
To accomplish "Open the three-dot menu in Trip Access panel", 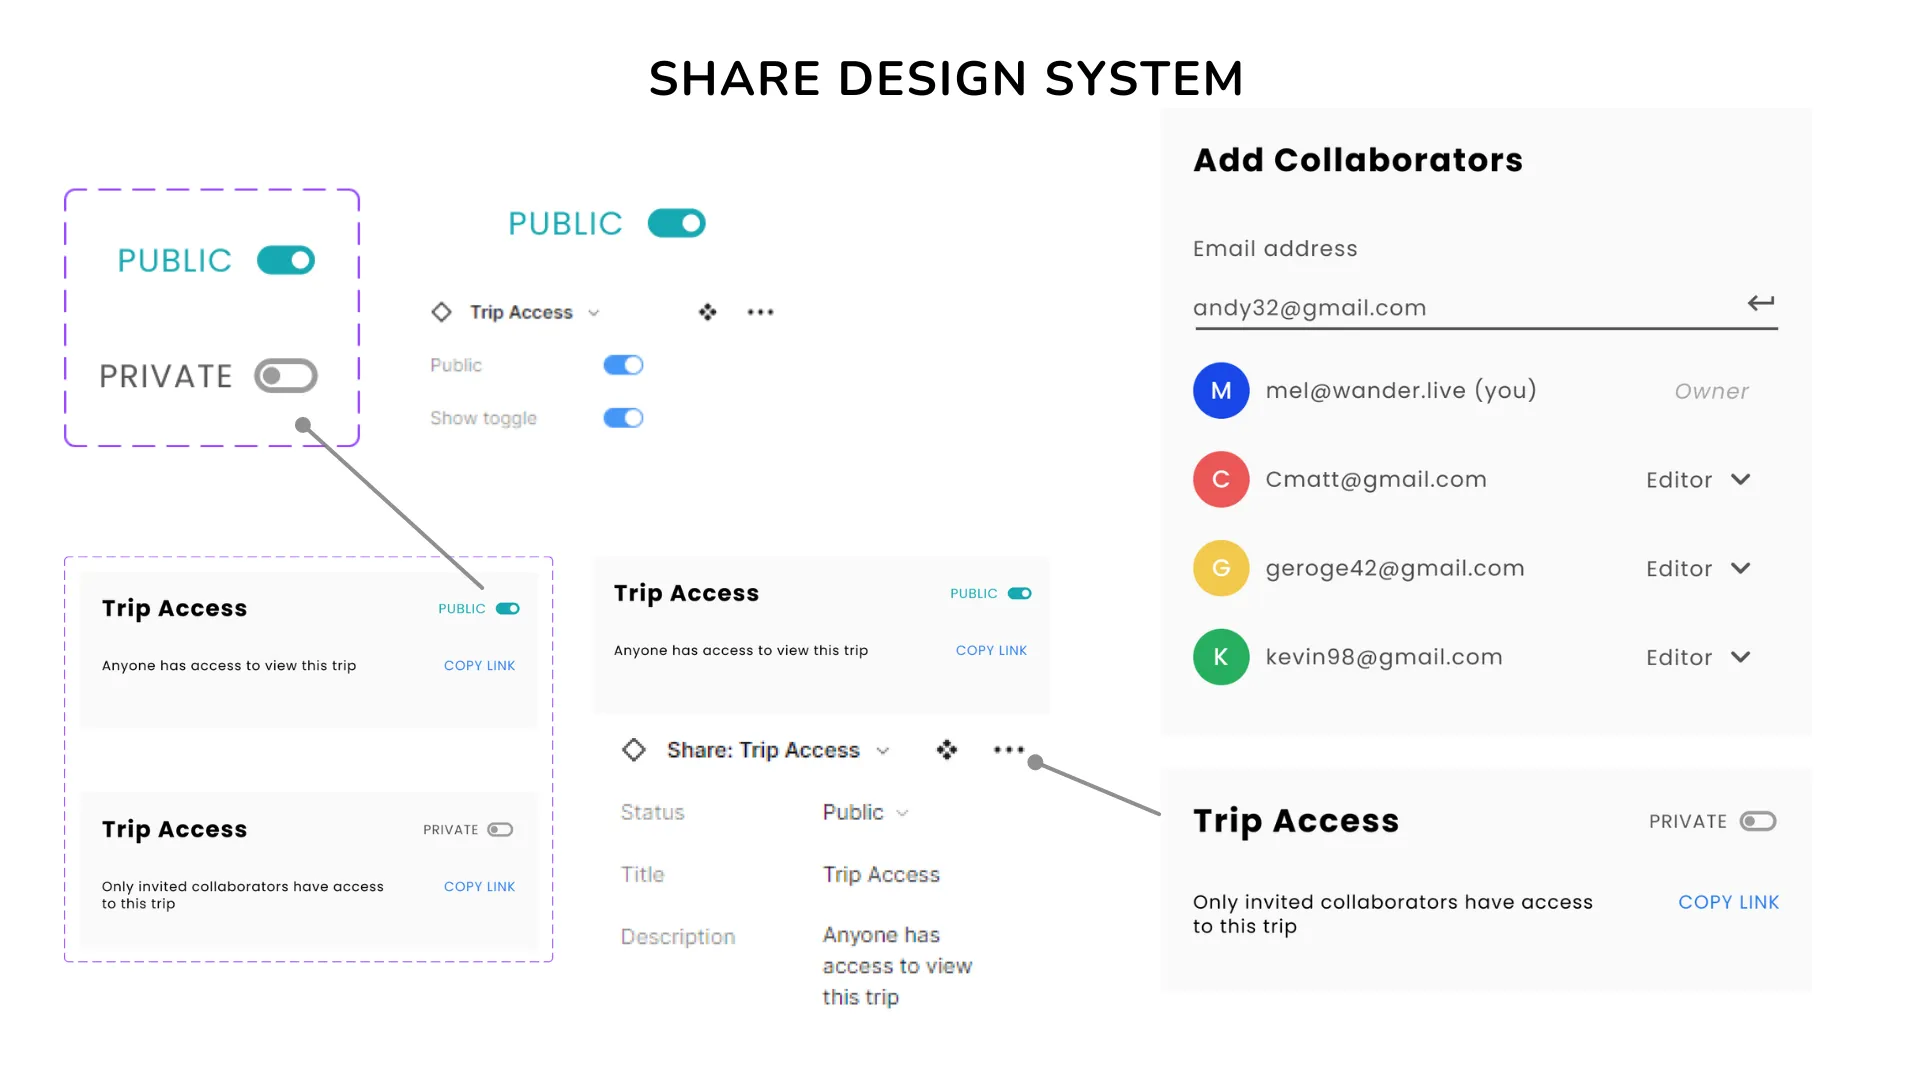I will pos(760,312).
